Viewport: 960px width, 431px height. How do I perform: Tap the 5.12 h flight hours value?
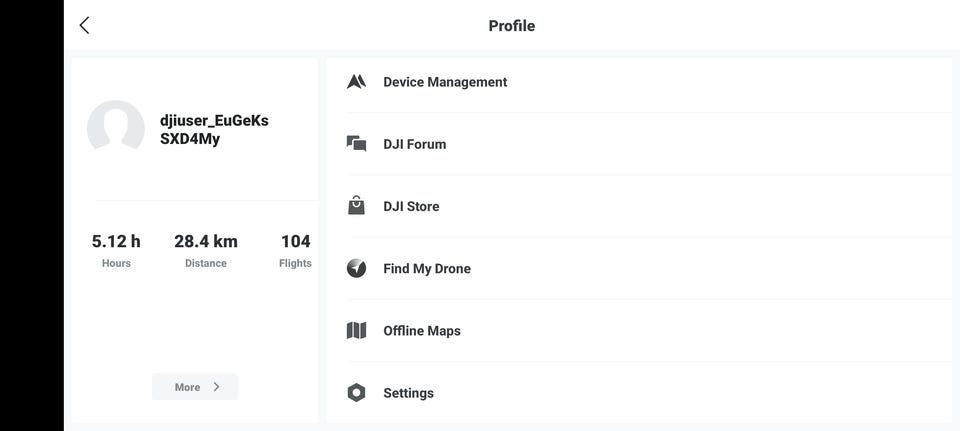[x=116, y=241]
